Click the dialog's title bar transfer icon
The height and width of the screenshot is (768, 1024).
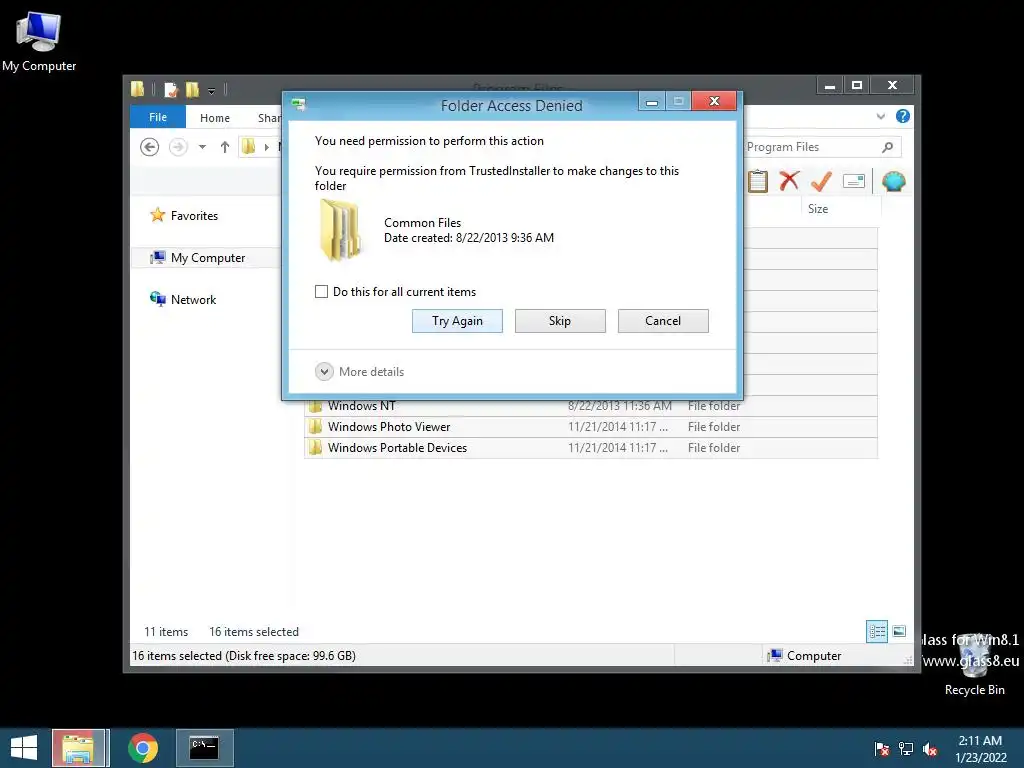(x=299, y=104)
